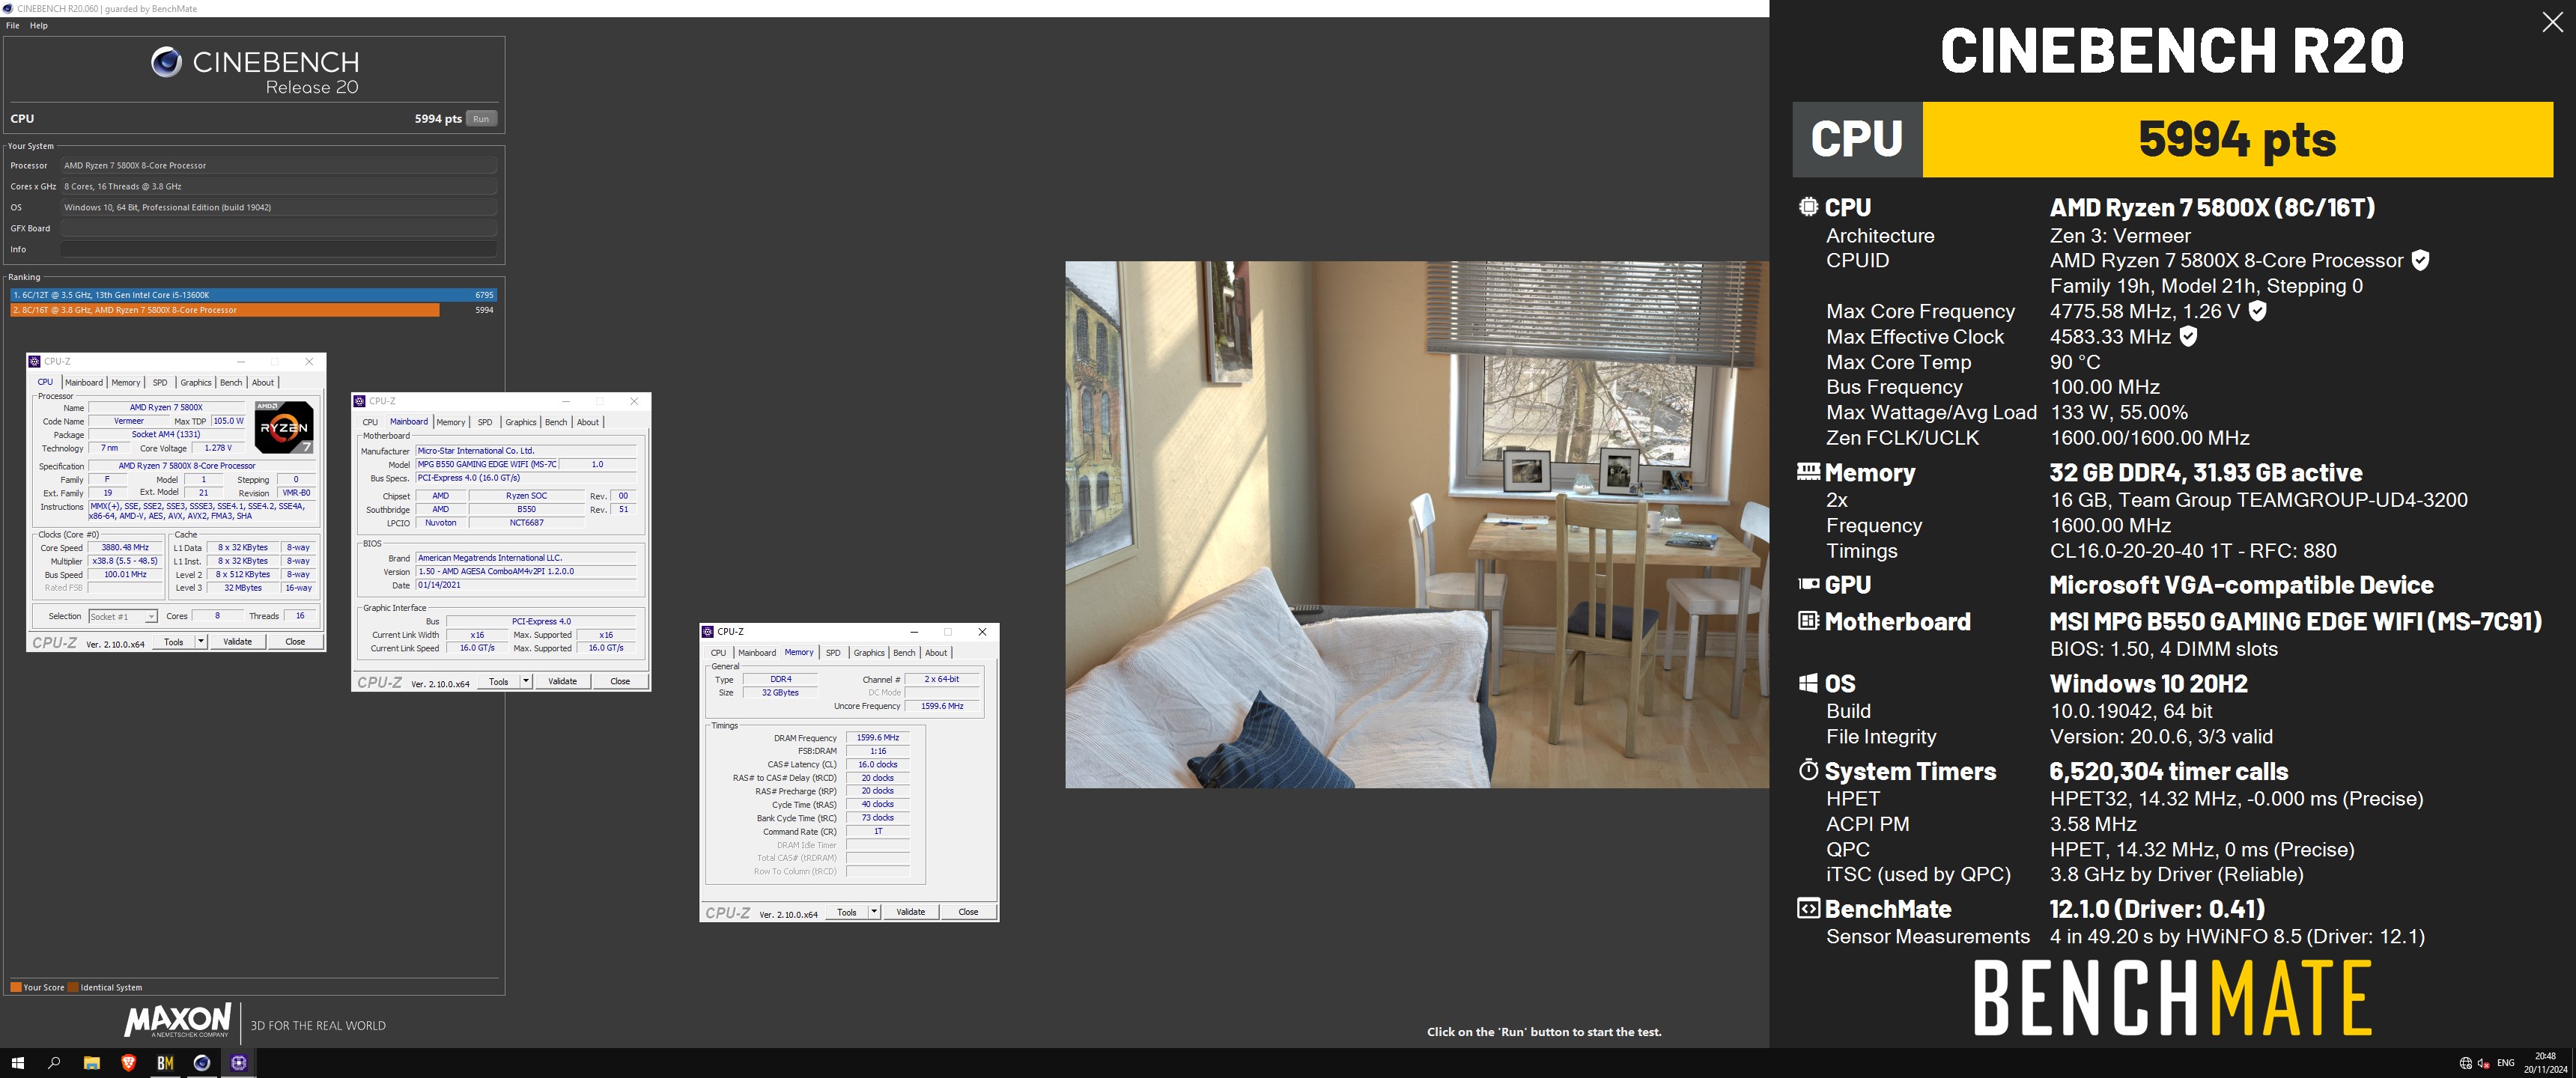The height and width of the screenshot is (1078, 2576).
Task: Select Bench tab in CPU-Z Memory window
Action: point(904,653)
